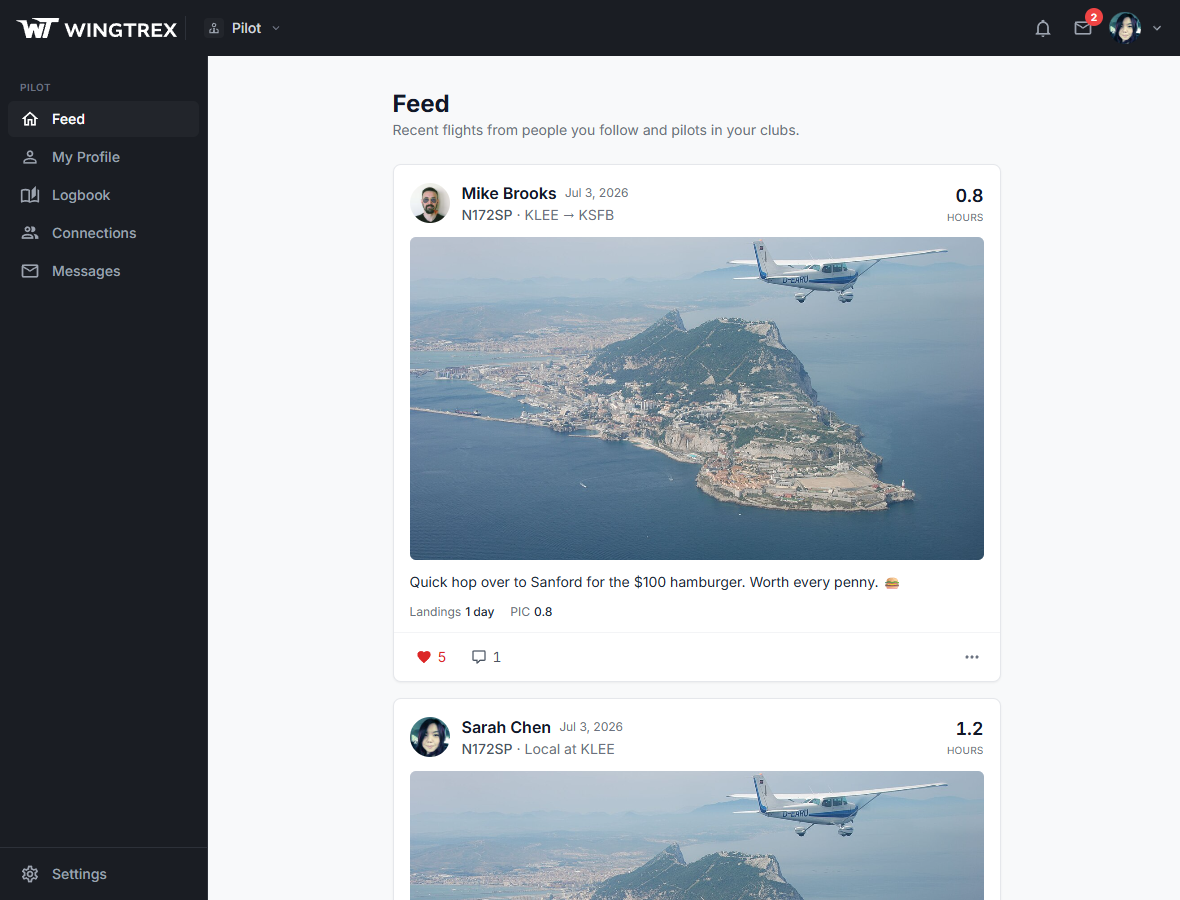
Task: Click Sarah Chen's post avatar
Action: click(x=430, y=737)
